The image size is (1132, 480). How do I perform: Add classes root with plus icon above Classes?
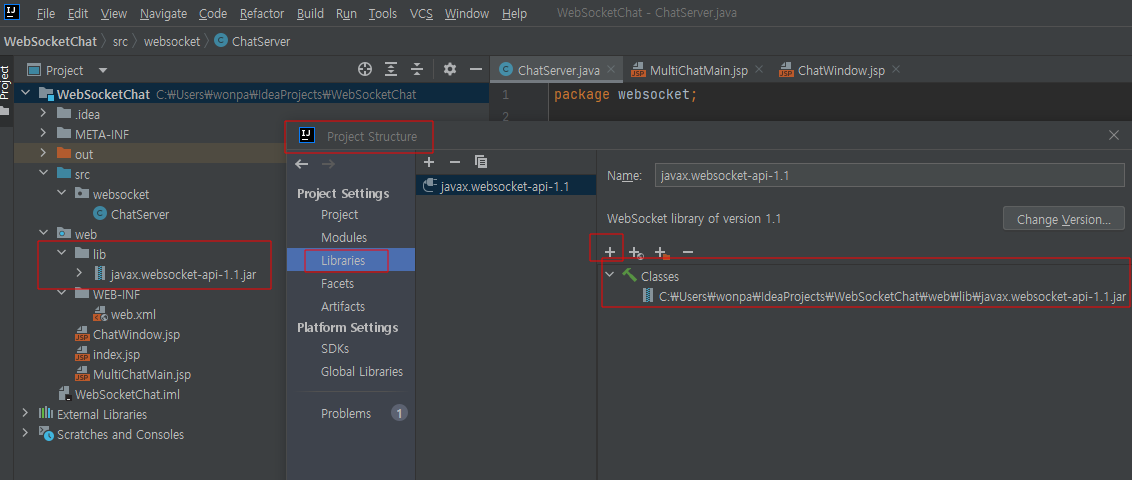609,252
